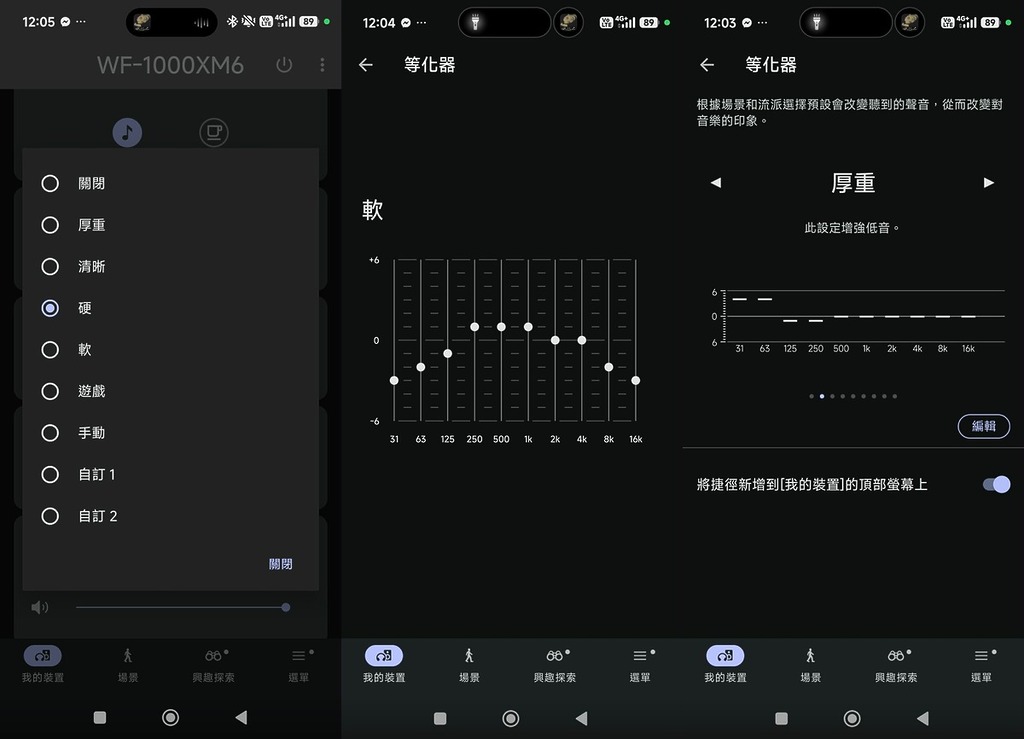The image size is (1024, 739).
Task: Tap the back arrow on the 等化器 screen
Action: 366,64
